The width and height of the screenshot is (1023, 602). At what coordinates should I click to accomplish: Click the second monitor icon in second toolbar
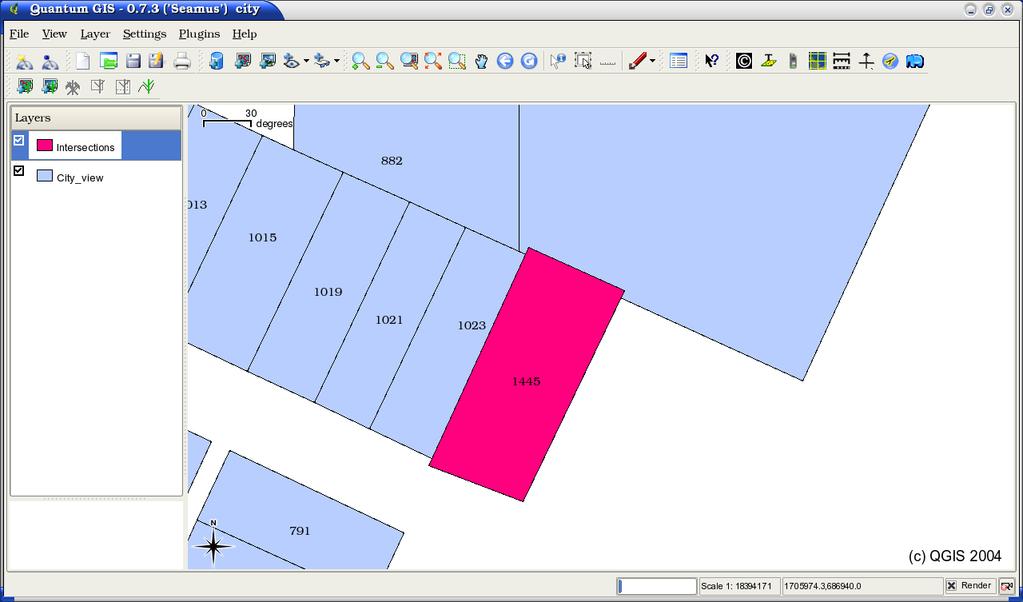(50, 86)
